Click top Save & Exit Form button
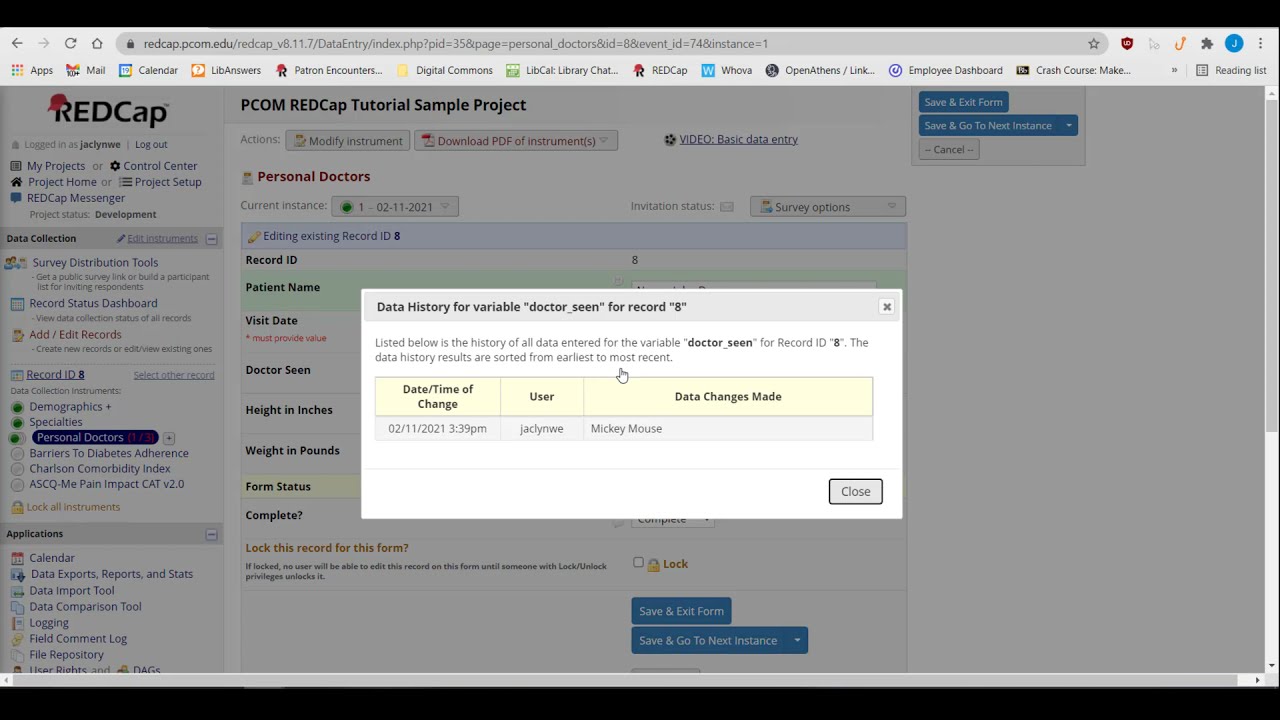This screenshot has width=1280, height=720. click(x=963, y=102)
